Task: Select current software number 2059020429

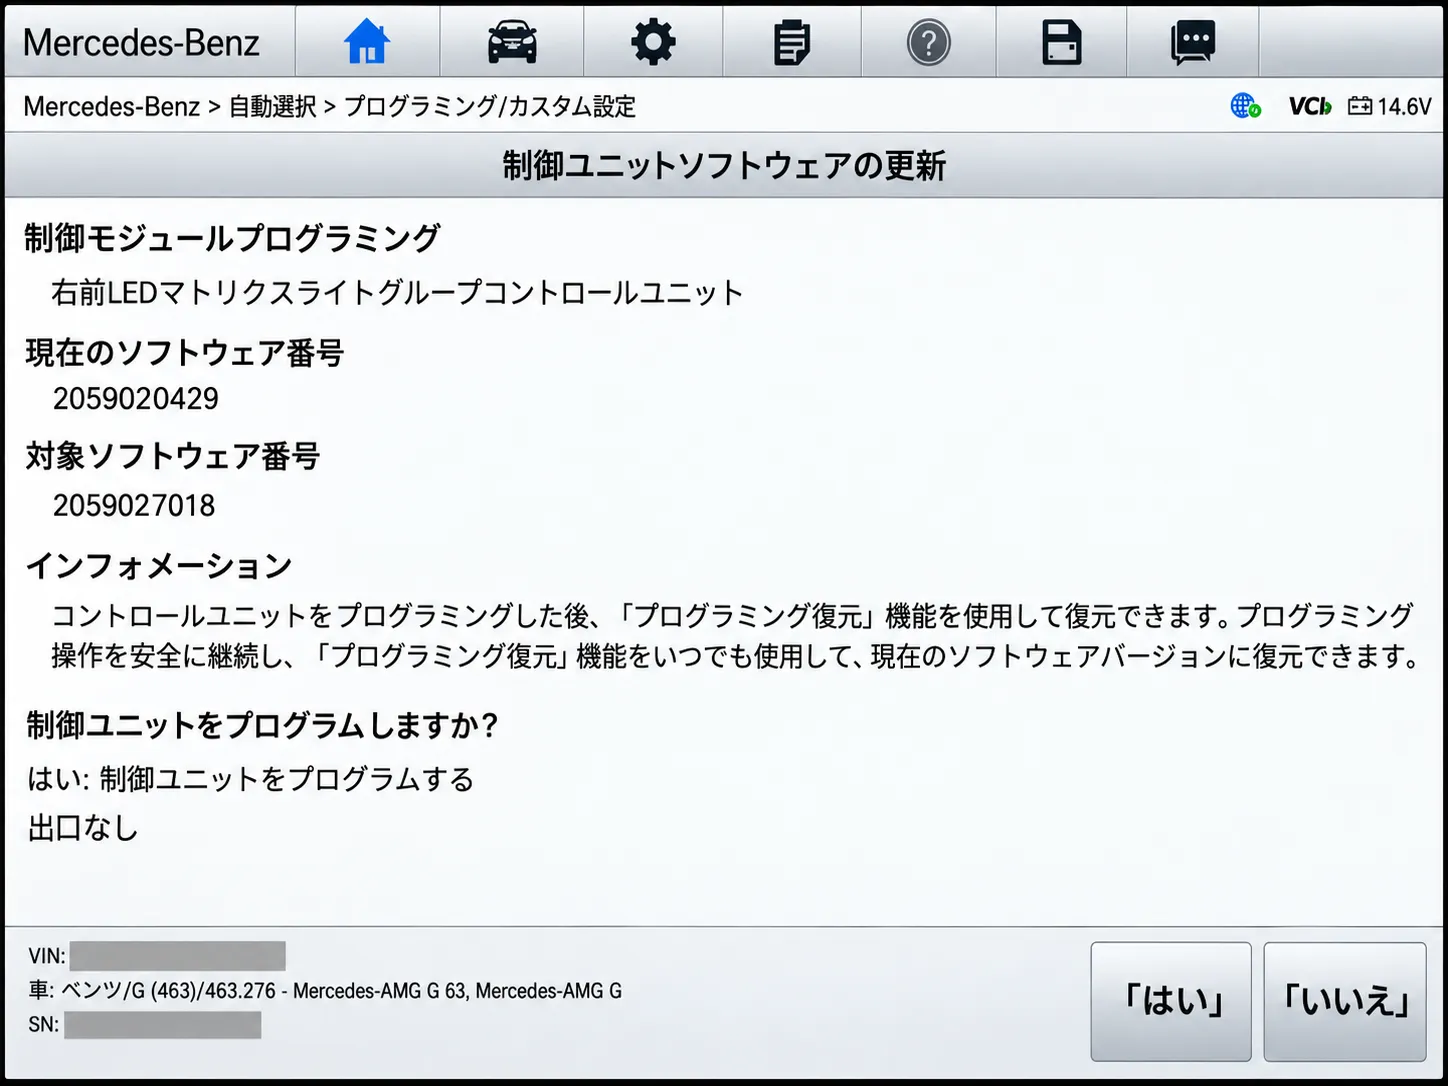Action: pos(136,399)
